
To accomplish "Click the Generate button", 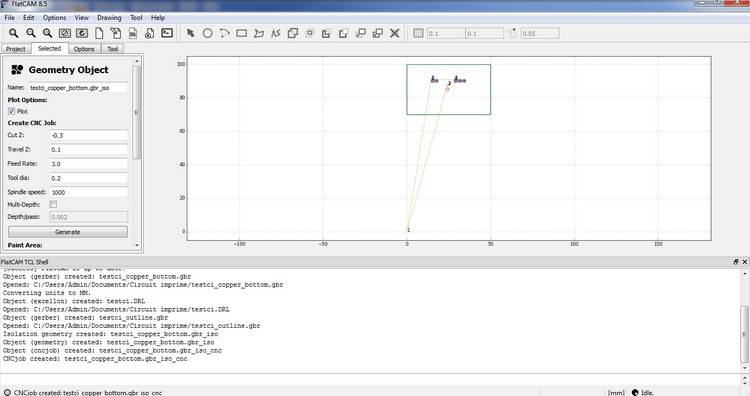I will tap(67, 232).
